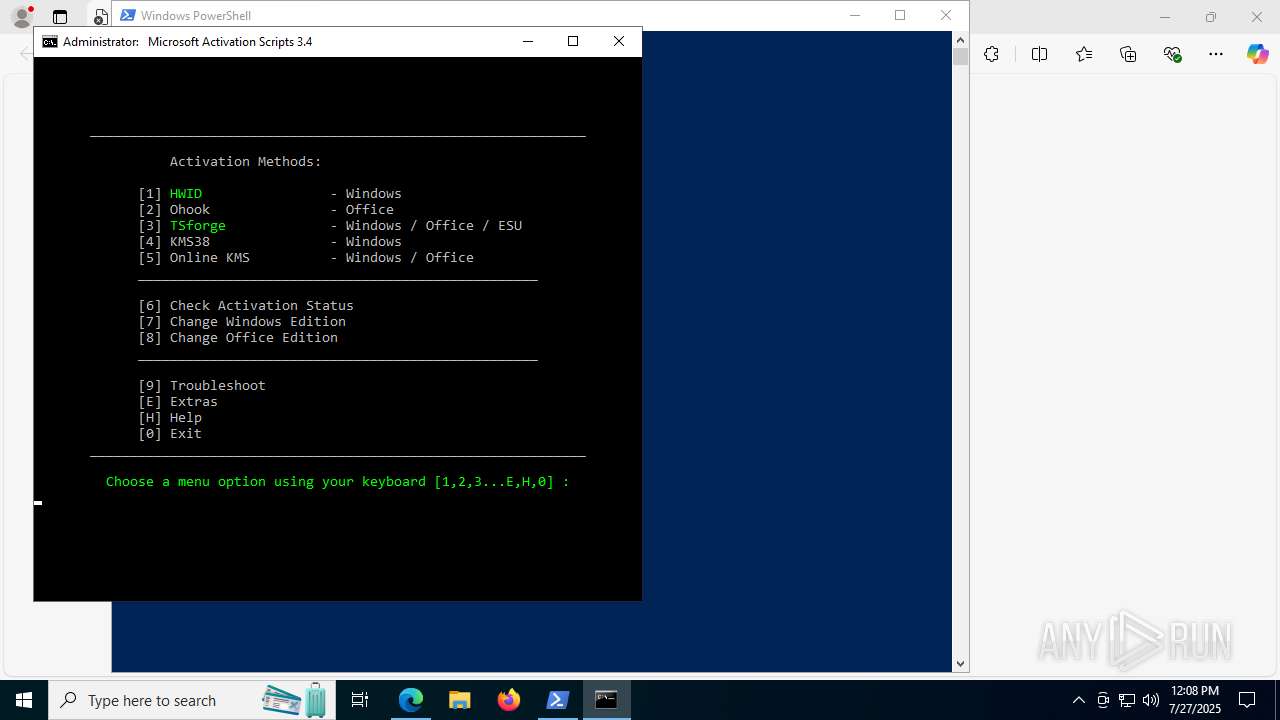This screenshot has width=1280, height=720.
Task: Click the Help option text
Action: 186,417
